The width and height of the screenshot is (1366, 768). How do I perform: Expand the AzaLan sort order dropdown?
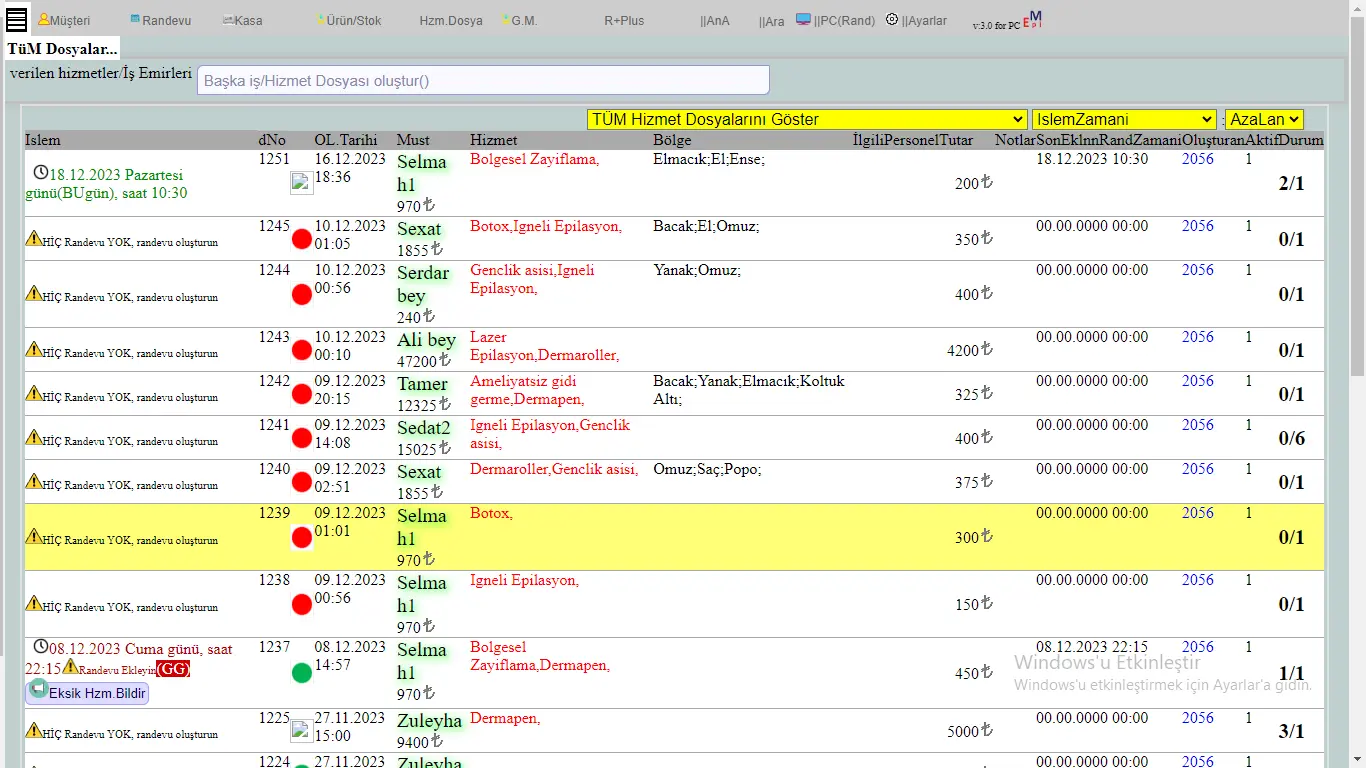1264,119
